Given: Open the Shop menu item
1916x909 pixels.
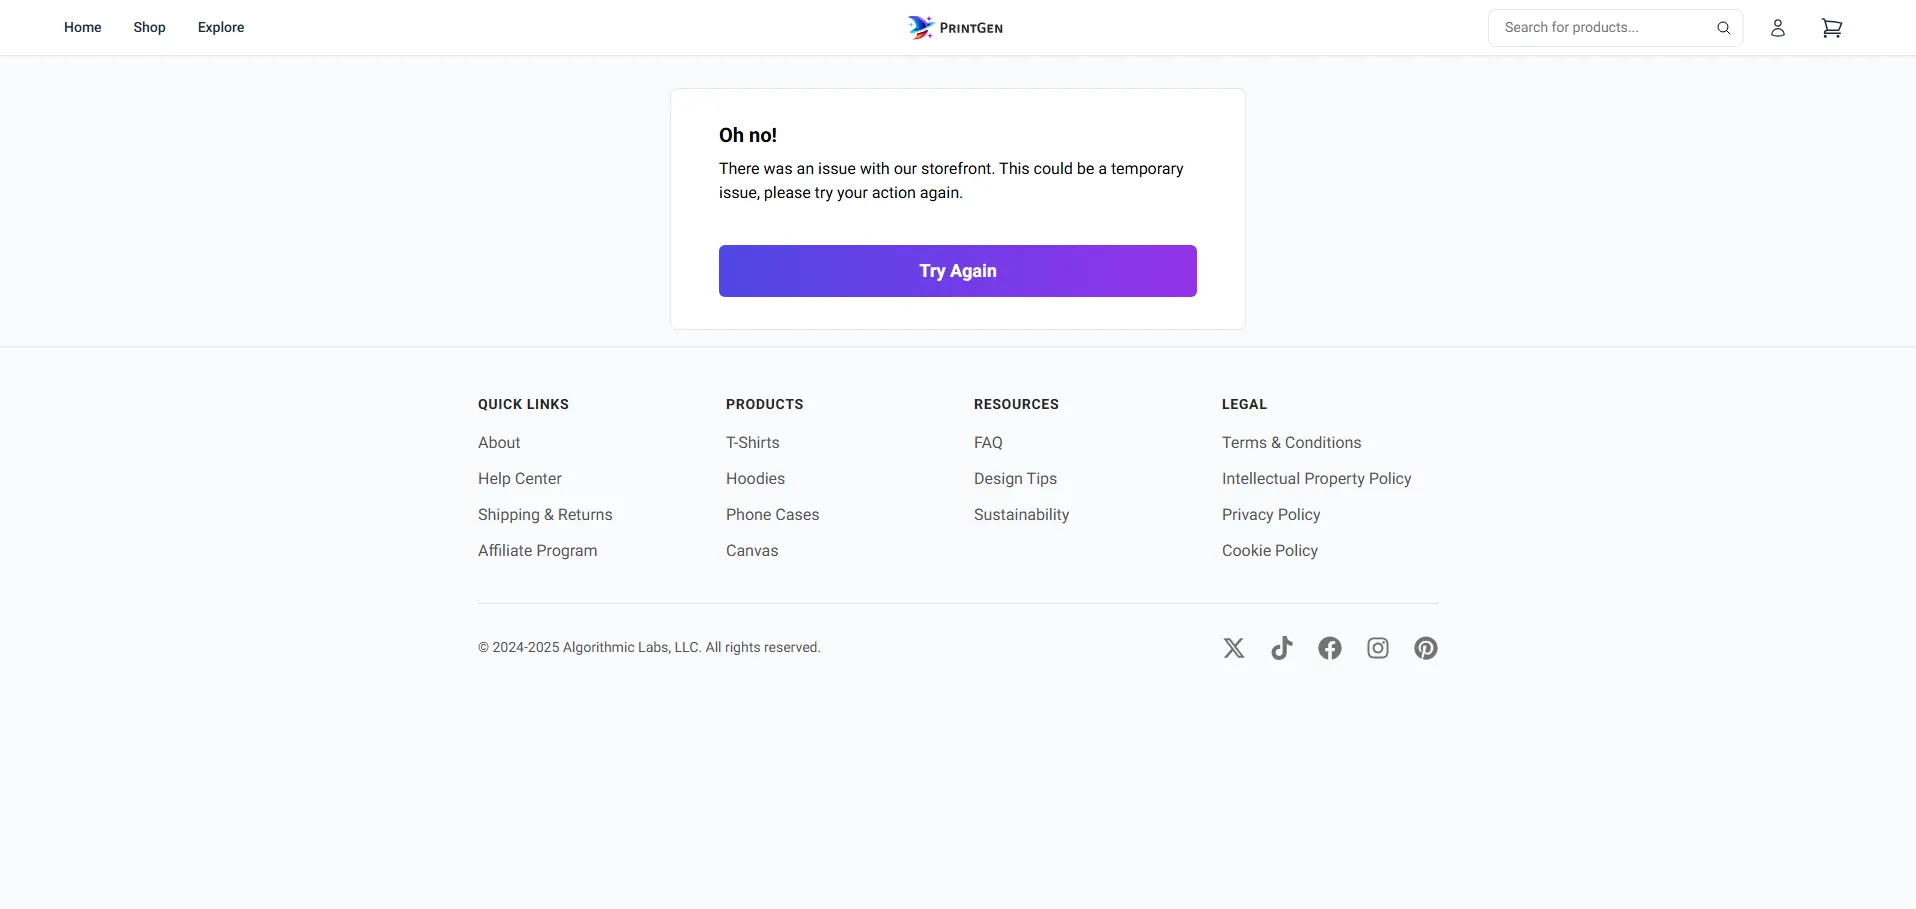Looking at the screenshot, I should point(149,27).
